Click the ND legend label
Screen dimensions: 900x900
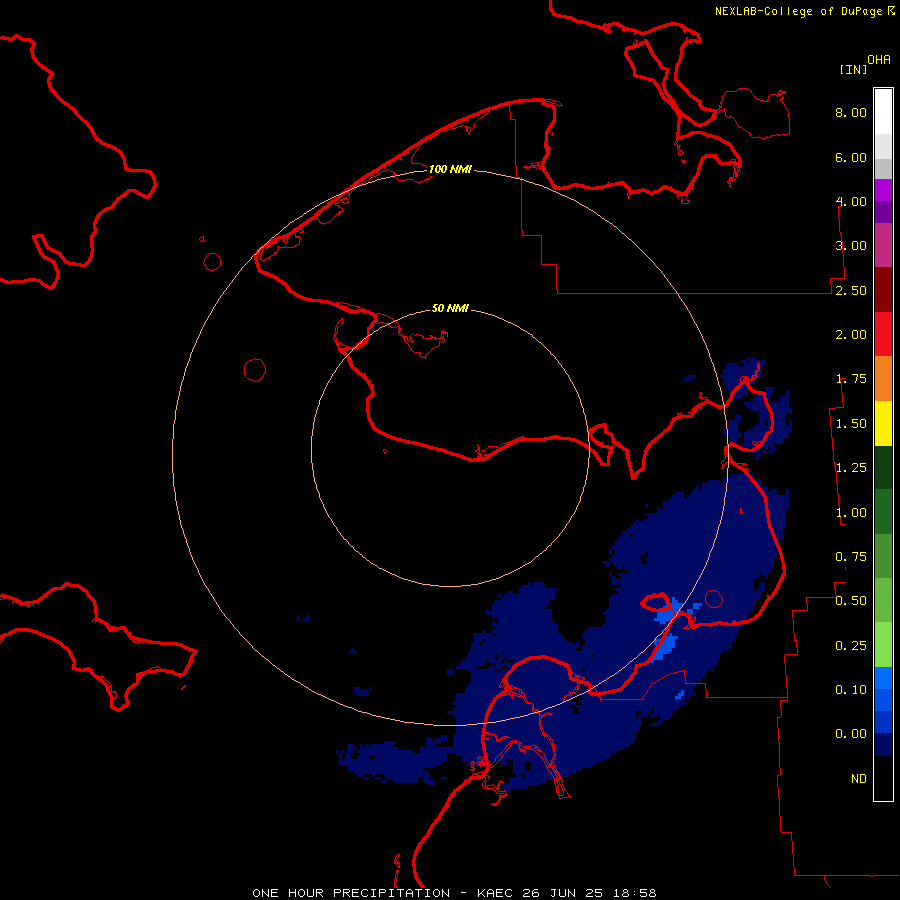[x=859, y=779]
